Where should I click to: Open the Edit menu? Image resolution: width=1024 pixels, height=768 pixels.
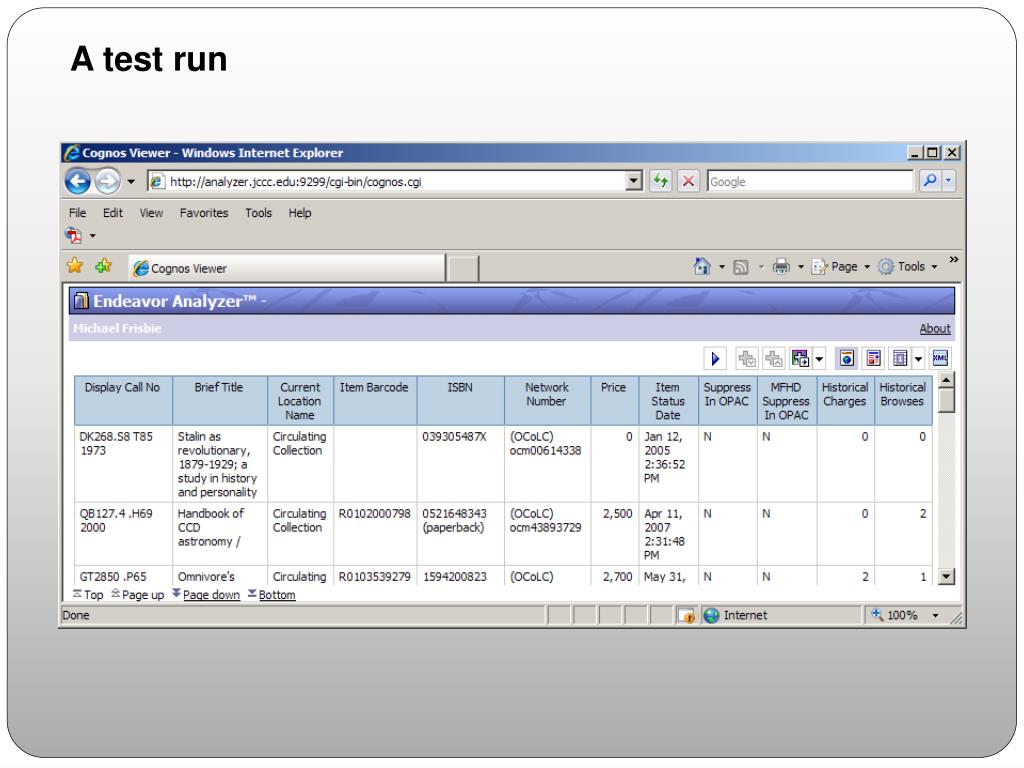pos(113,213)
